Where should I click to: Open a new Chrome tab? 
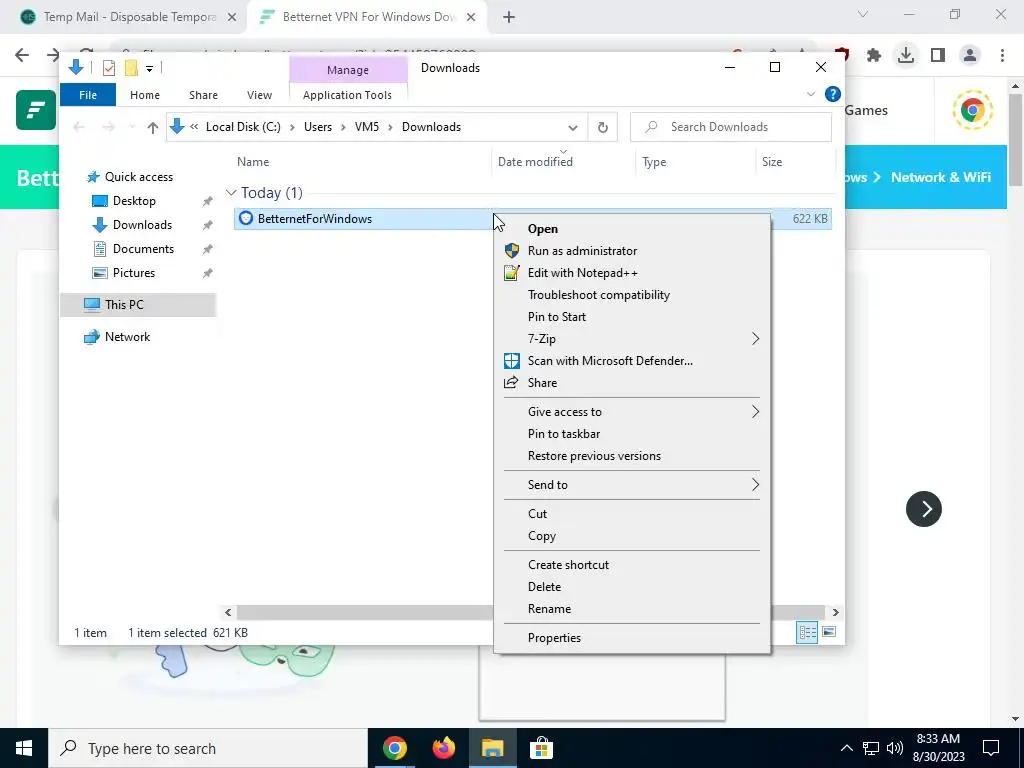pos(509,17)
